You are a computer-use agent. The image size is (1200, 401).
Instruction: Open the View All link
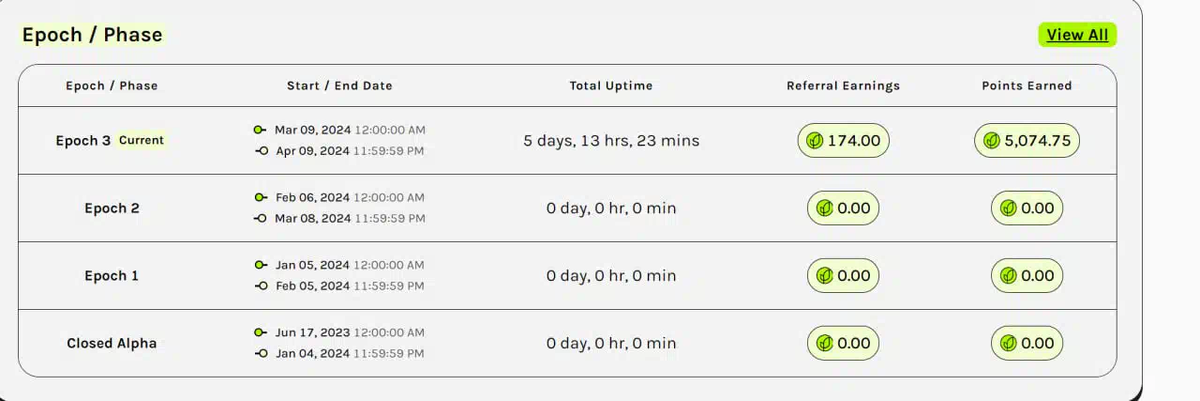[1077, 35]
